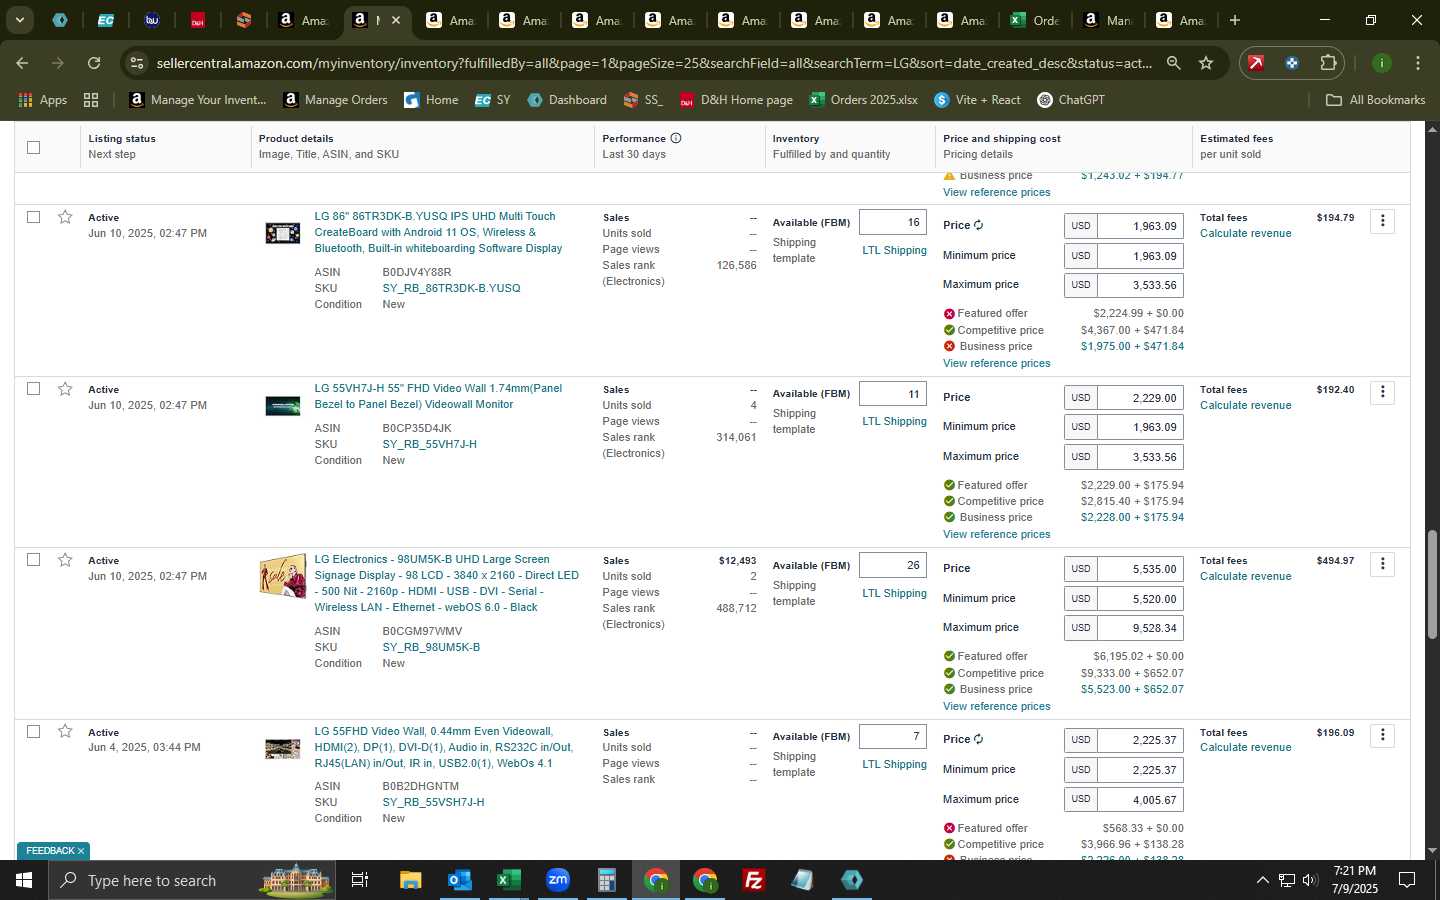Favorite the LG 86" 86TR3DK listing star
Viewport: 1440px width, 900px height.
(65, 217)
